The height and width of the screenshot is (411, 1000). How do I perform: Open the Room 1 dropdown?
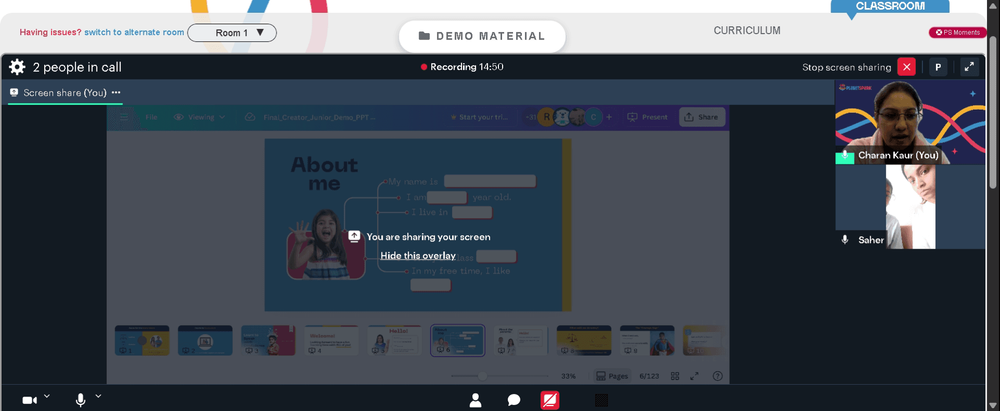[232, 33]
